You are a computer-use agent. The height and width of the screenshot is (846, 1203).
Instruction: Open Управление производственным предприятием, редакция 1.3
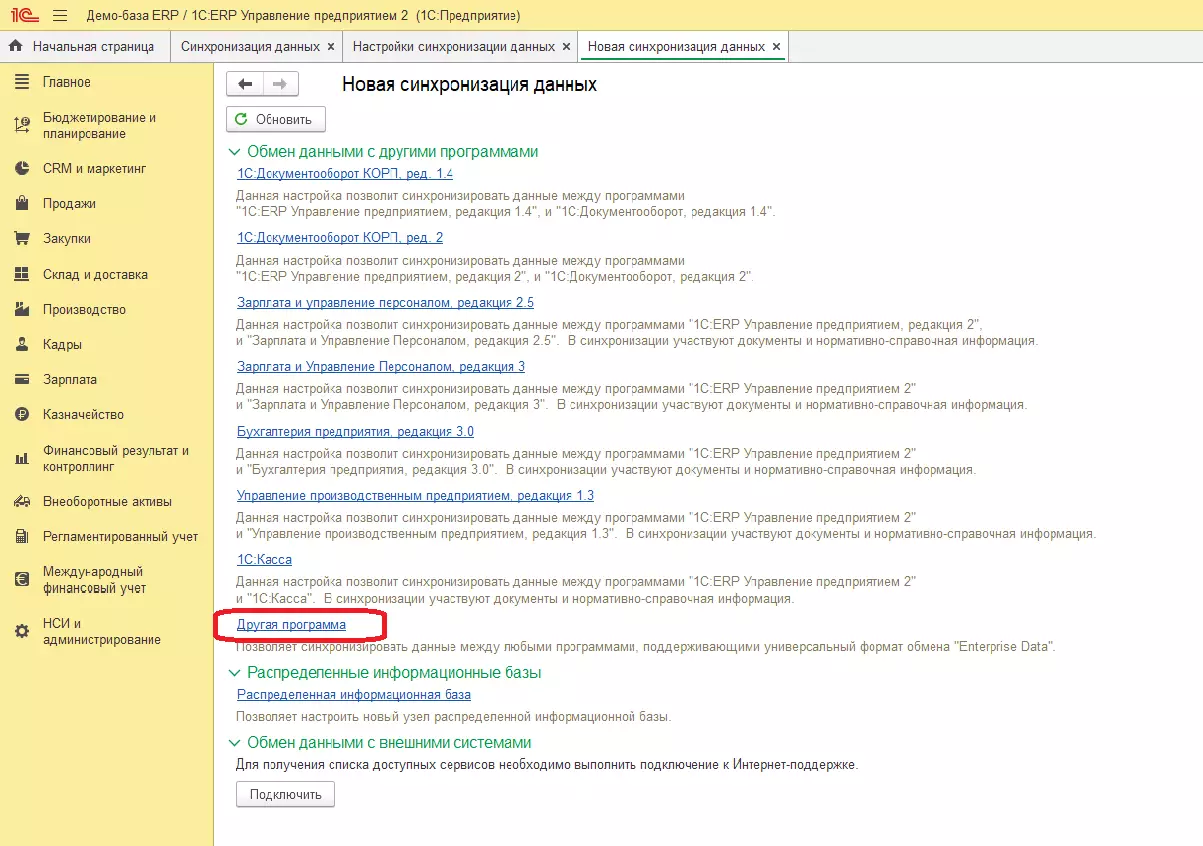(416, 495)
